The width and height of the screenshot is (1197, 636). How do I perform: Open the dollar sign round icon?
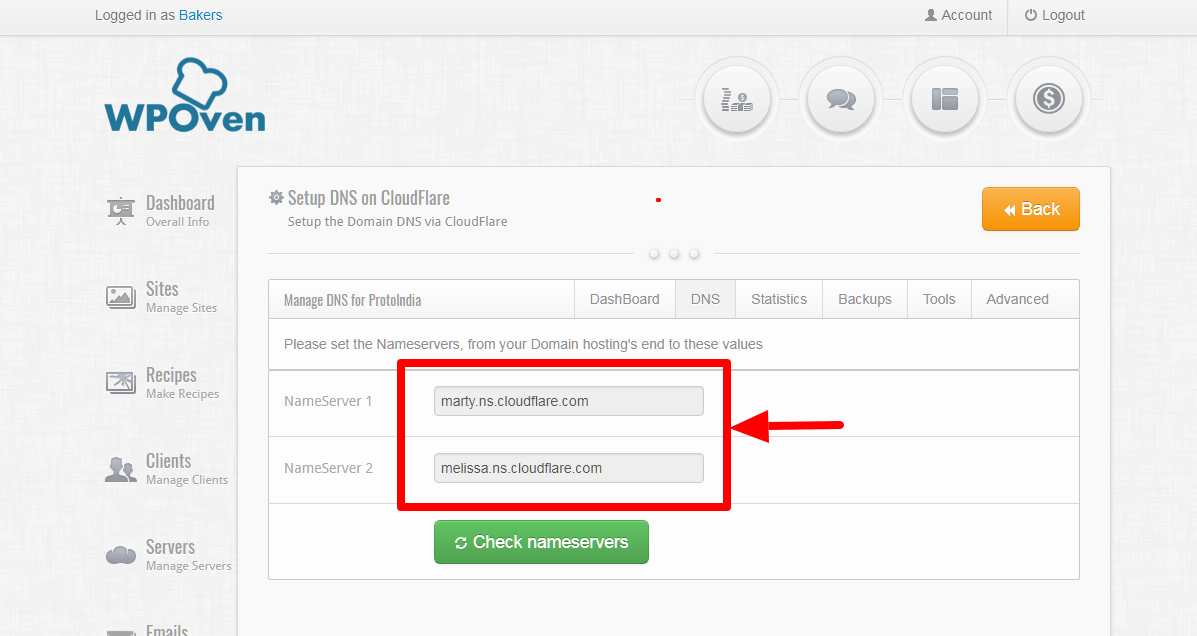tap(1048, 99)
